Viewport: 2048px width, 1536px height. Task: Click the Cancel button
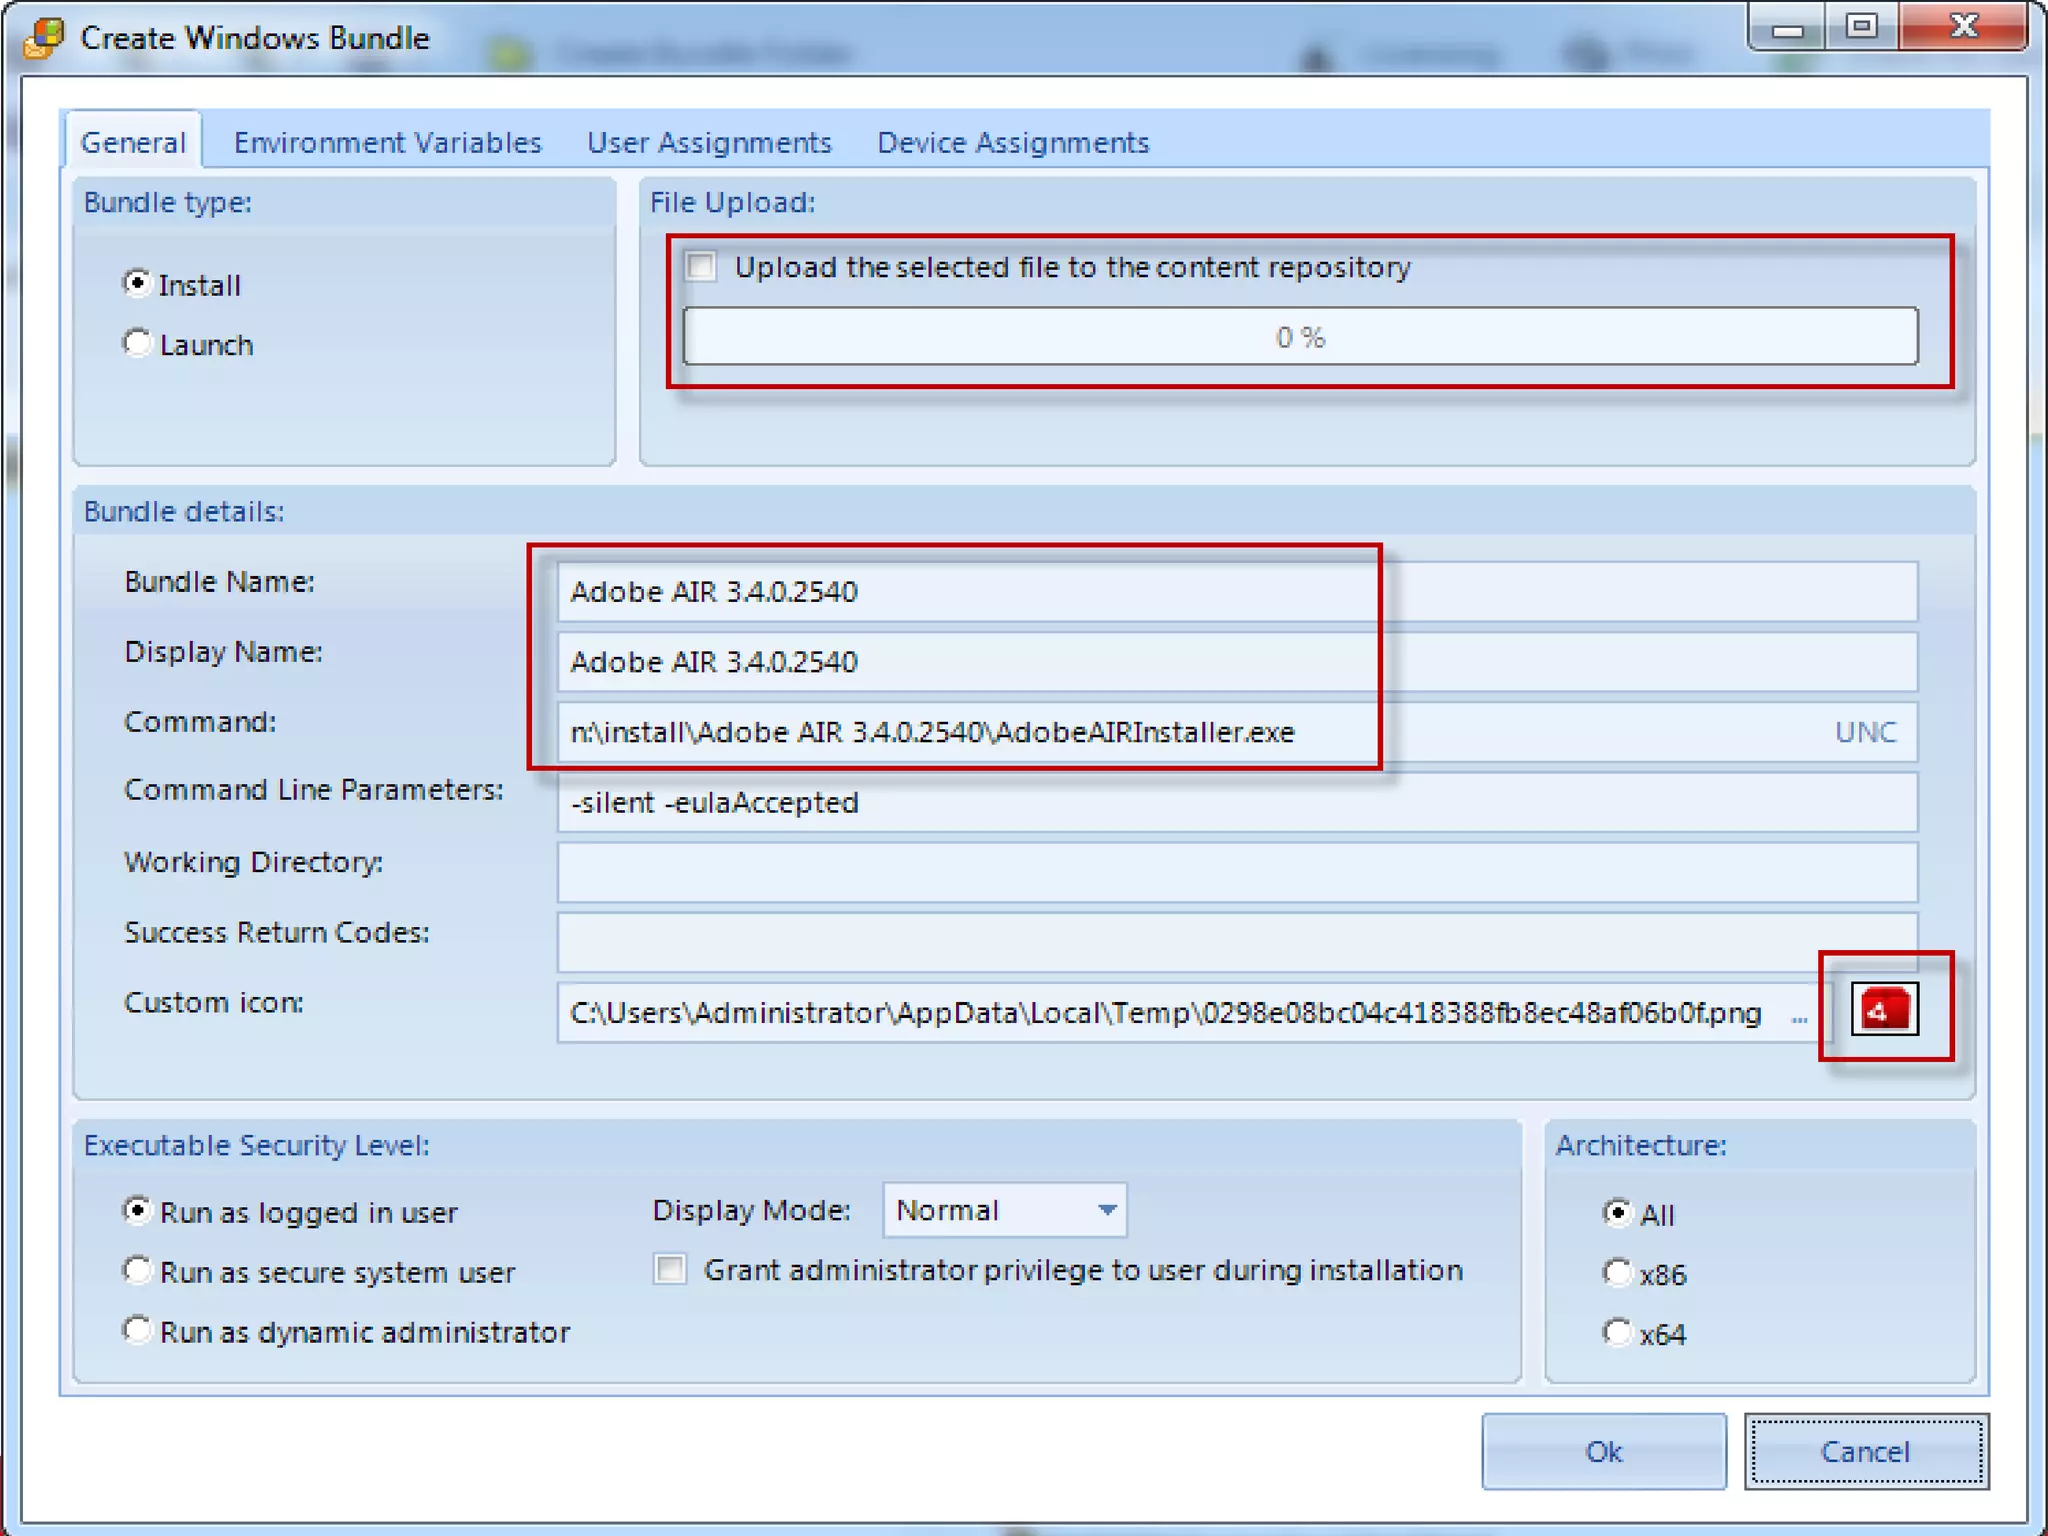pyautogui.click(x=1865, y=1451)
